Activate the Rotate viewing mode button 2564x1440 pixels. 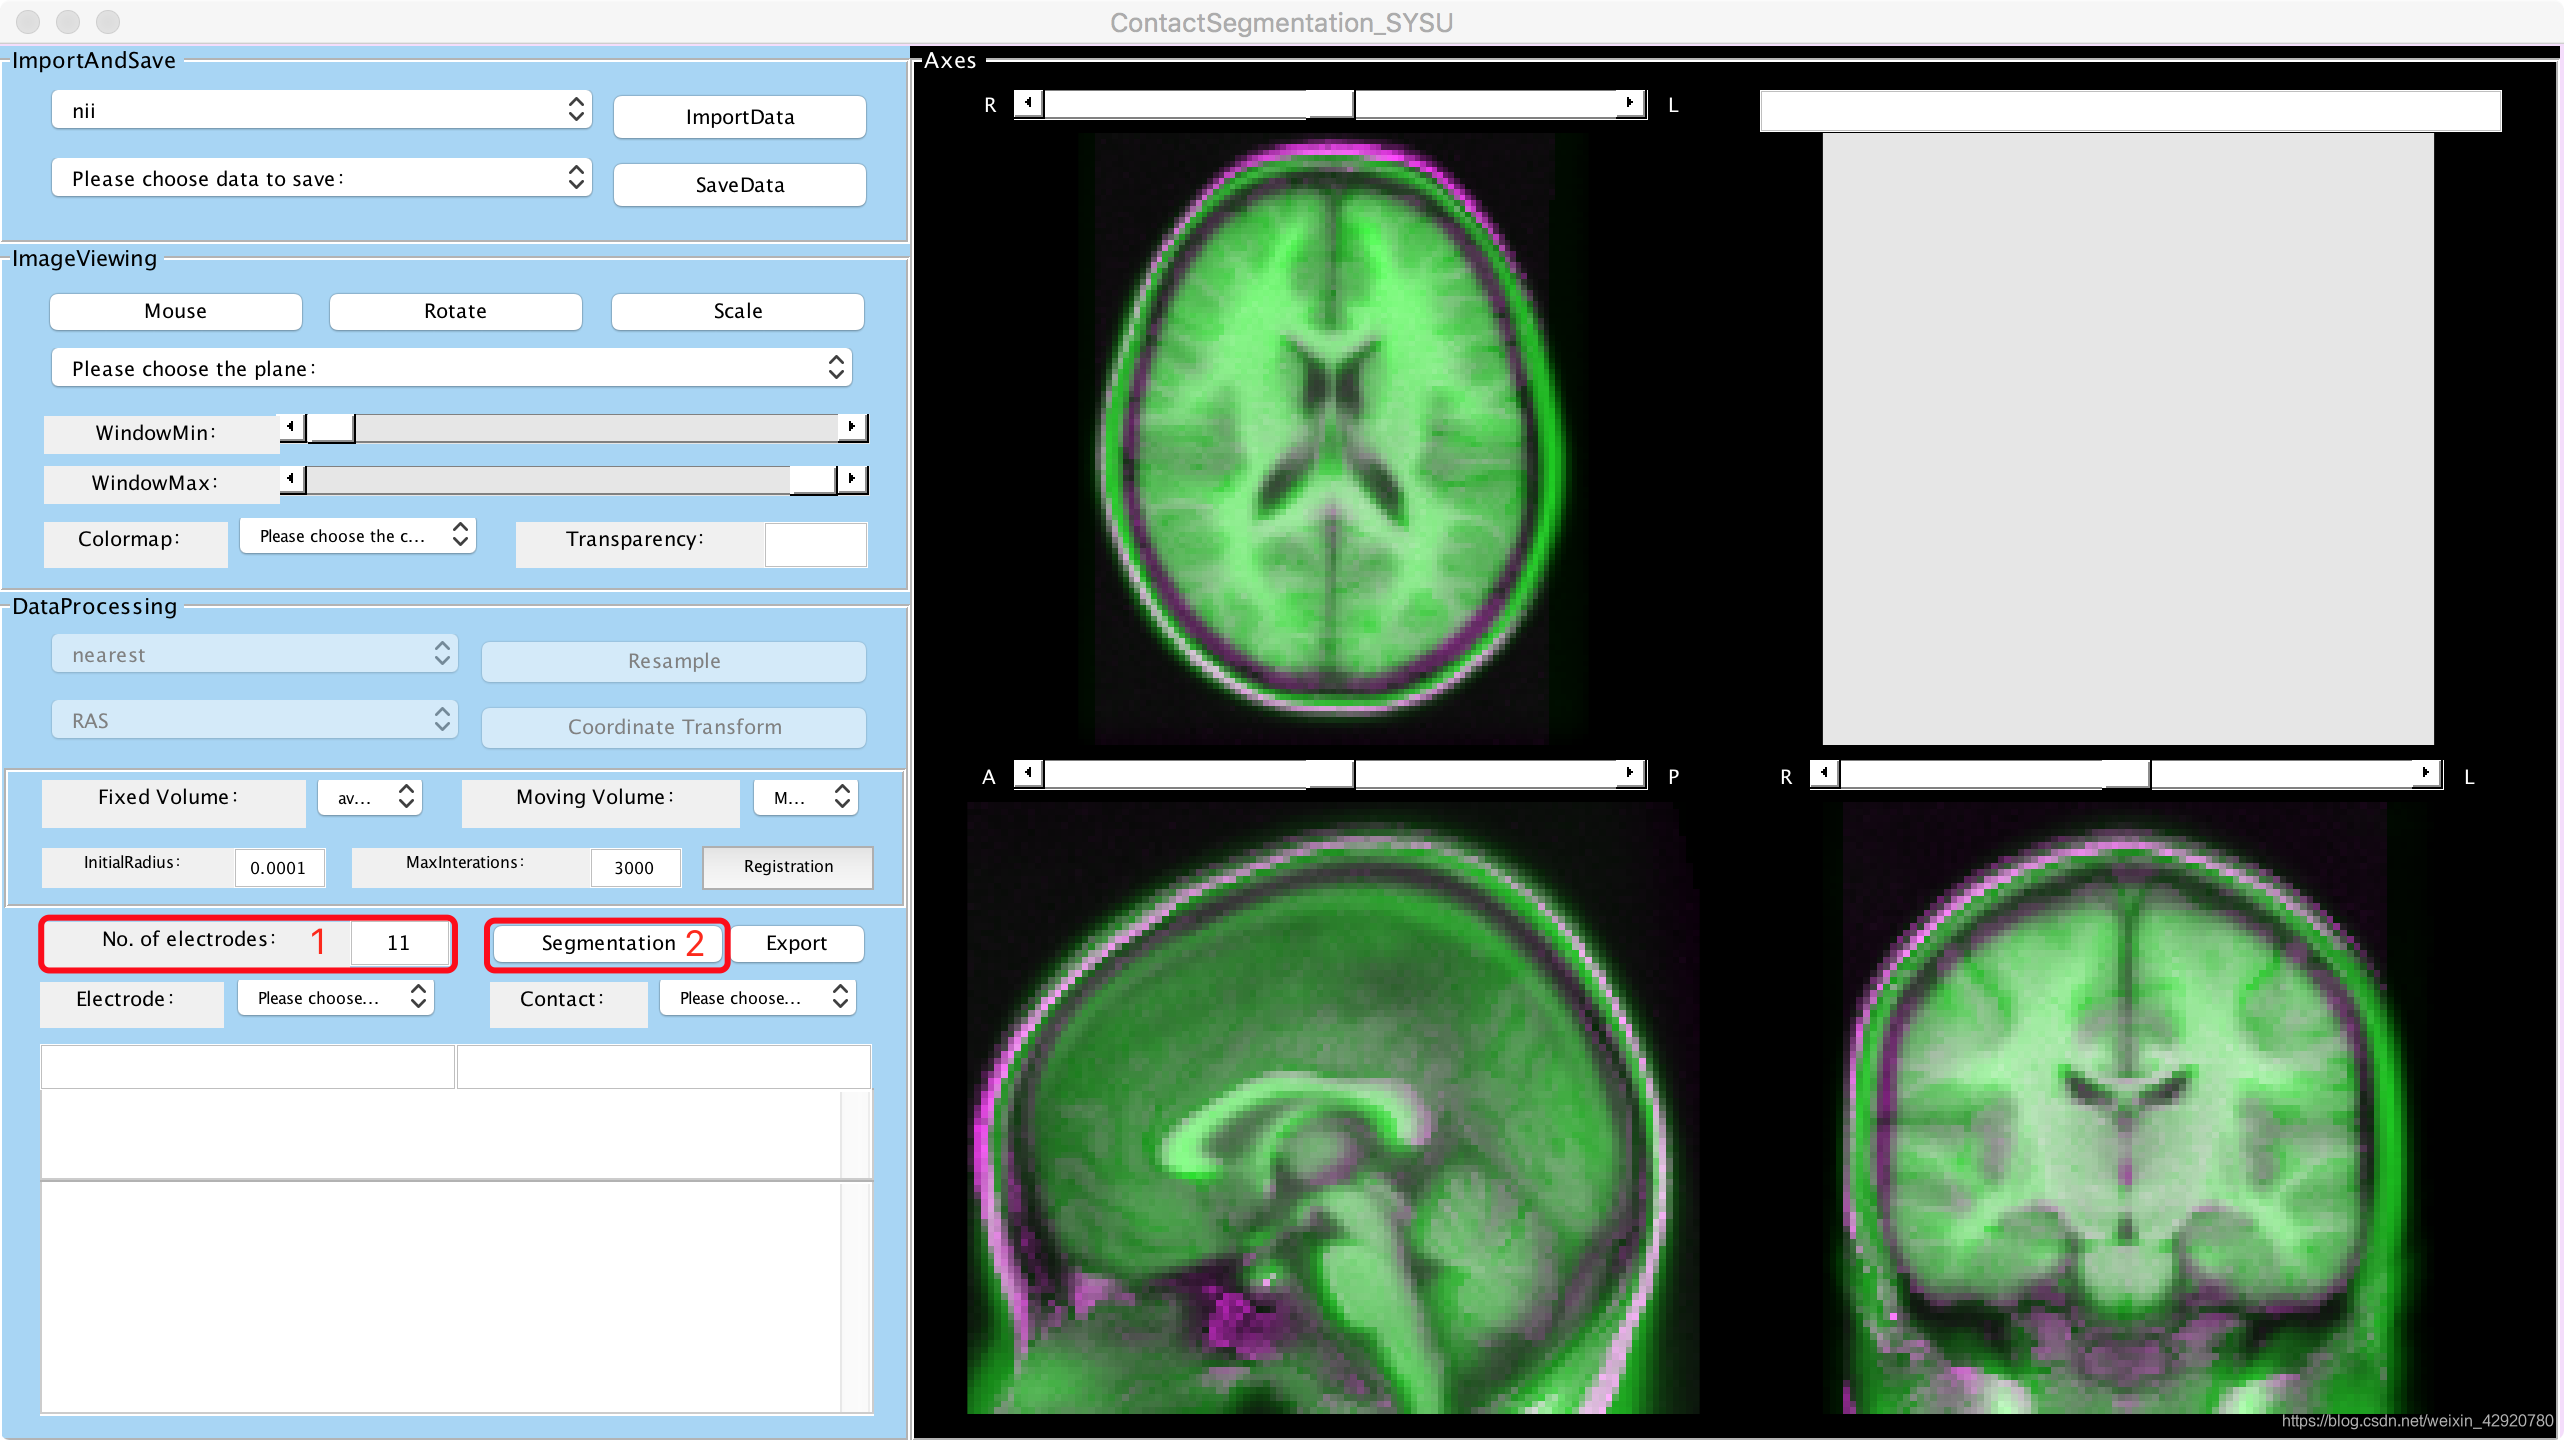click(455, 311)
